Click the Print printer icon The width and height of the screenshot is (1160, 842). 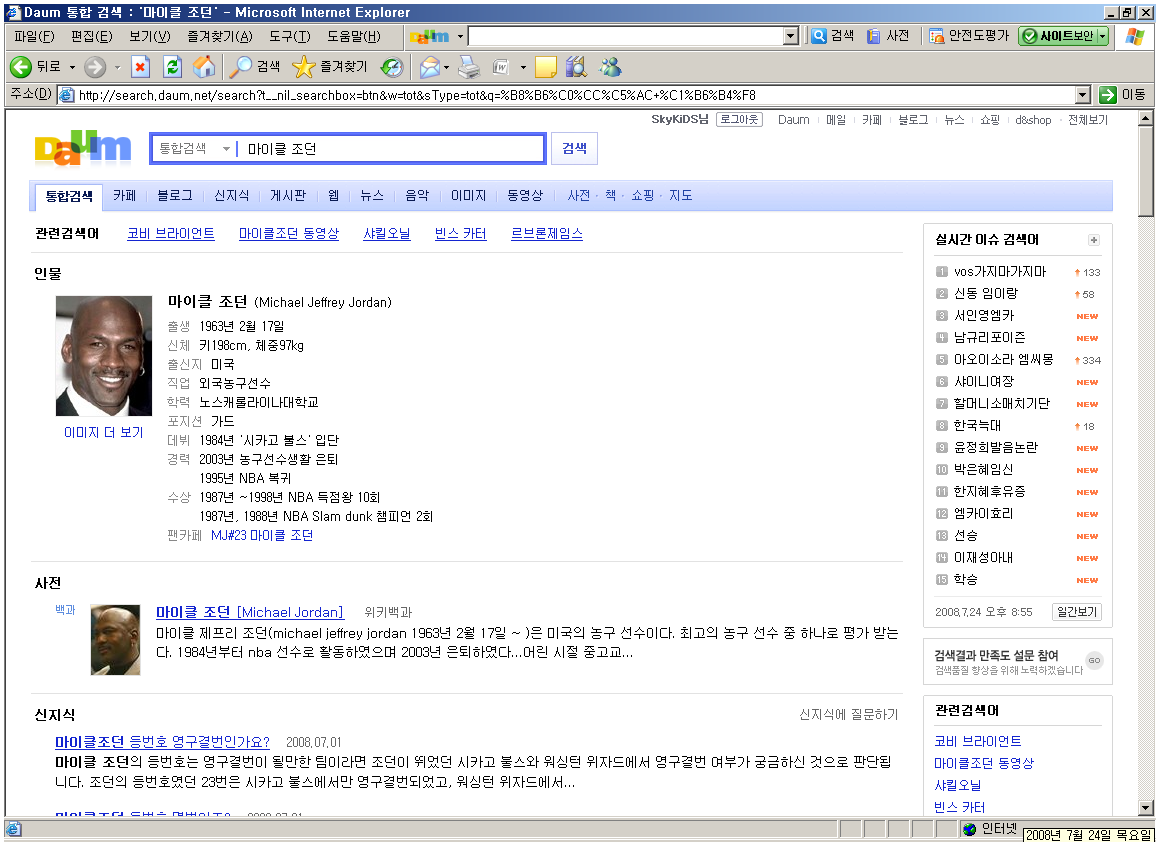click(x=469, y=67)
